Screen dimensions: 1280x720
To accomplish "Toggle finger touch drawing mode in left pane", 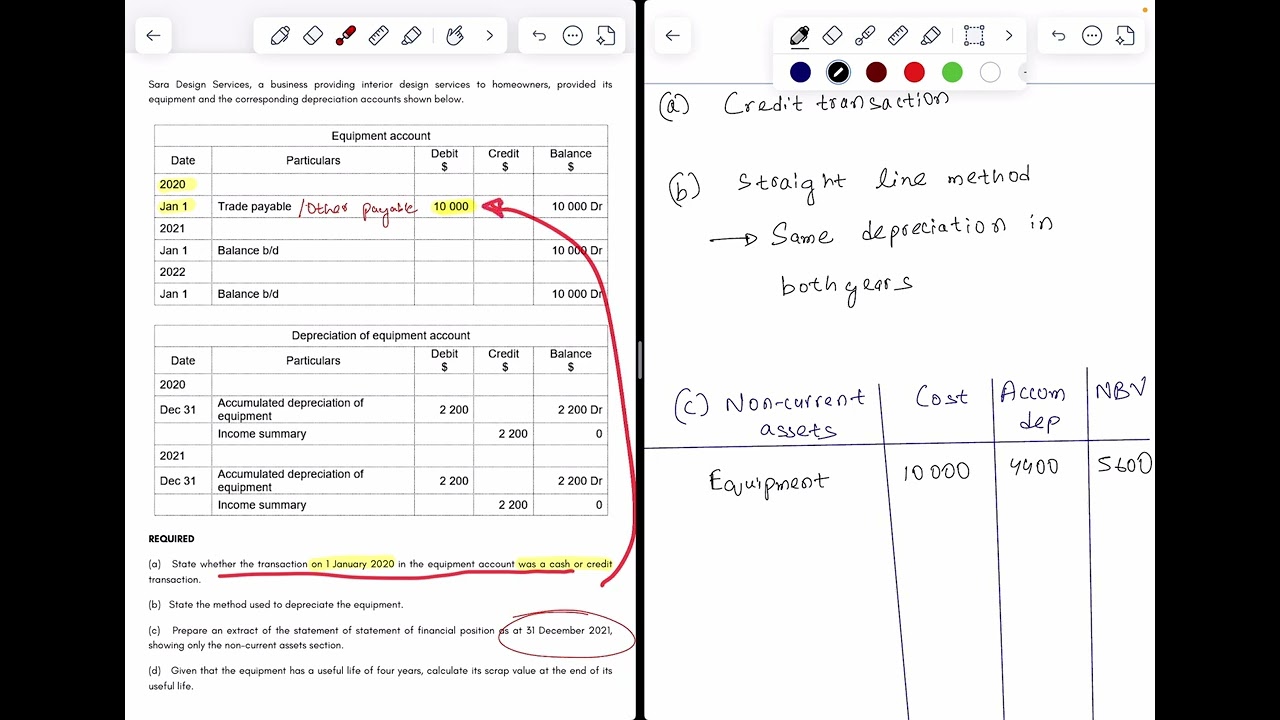I will 455,35.
